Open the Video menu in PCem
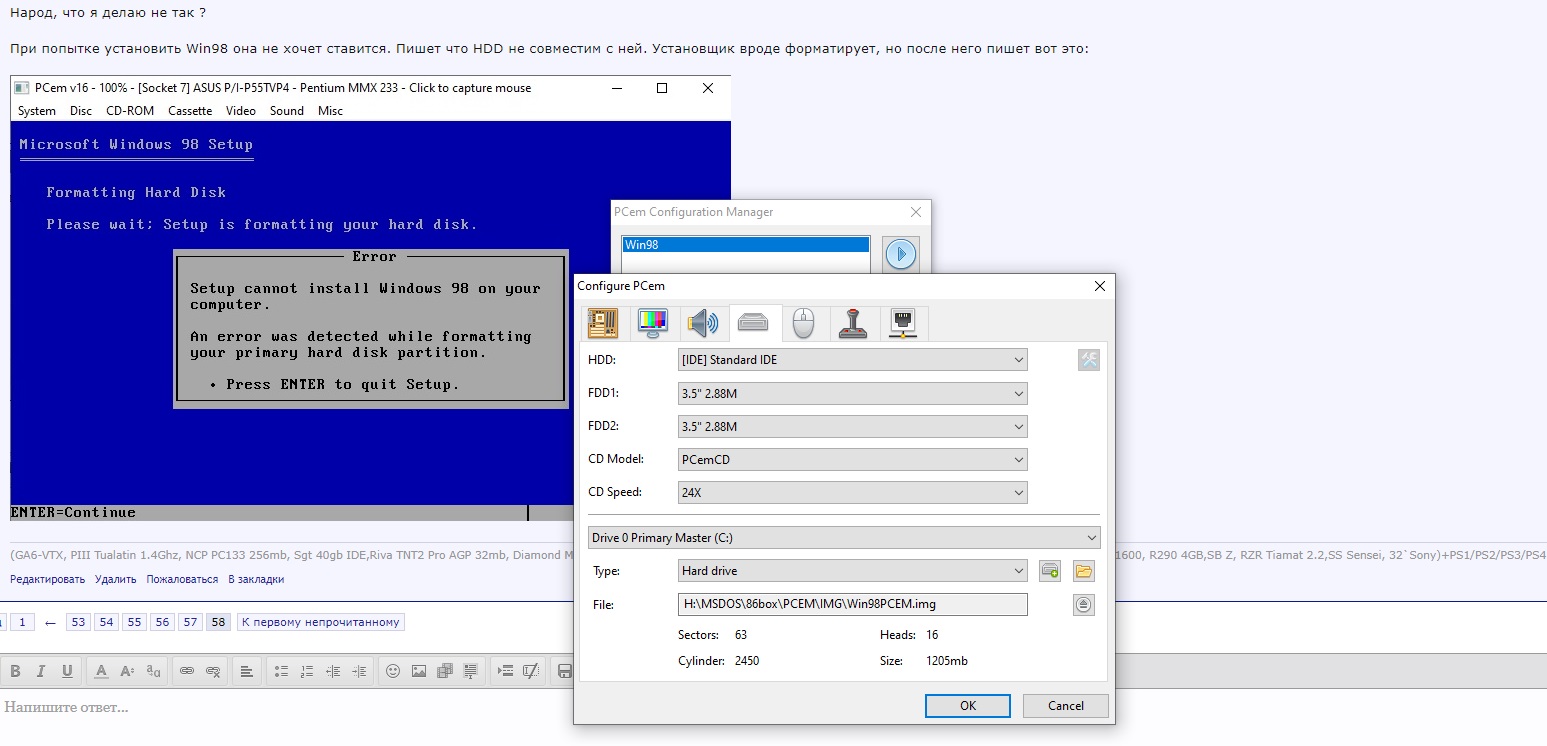Screen dimensions: 1547x746 (x=241, y=111)
